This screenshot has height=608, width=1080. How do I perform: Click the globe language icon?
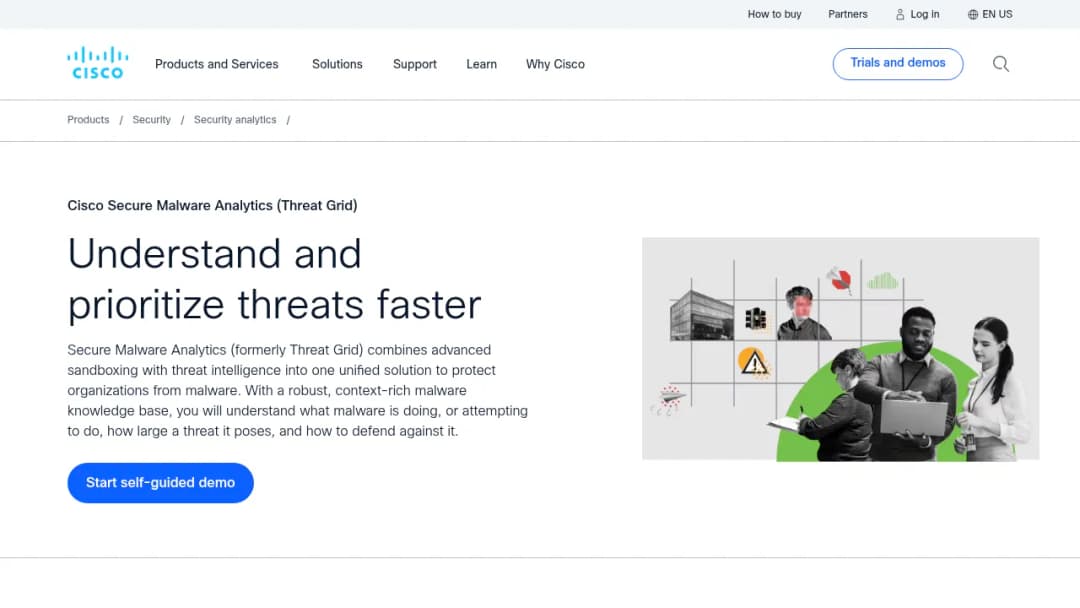pos(973,14)
